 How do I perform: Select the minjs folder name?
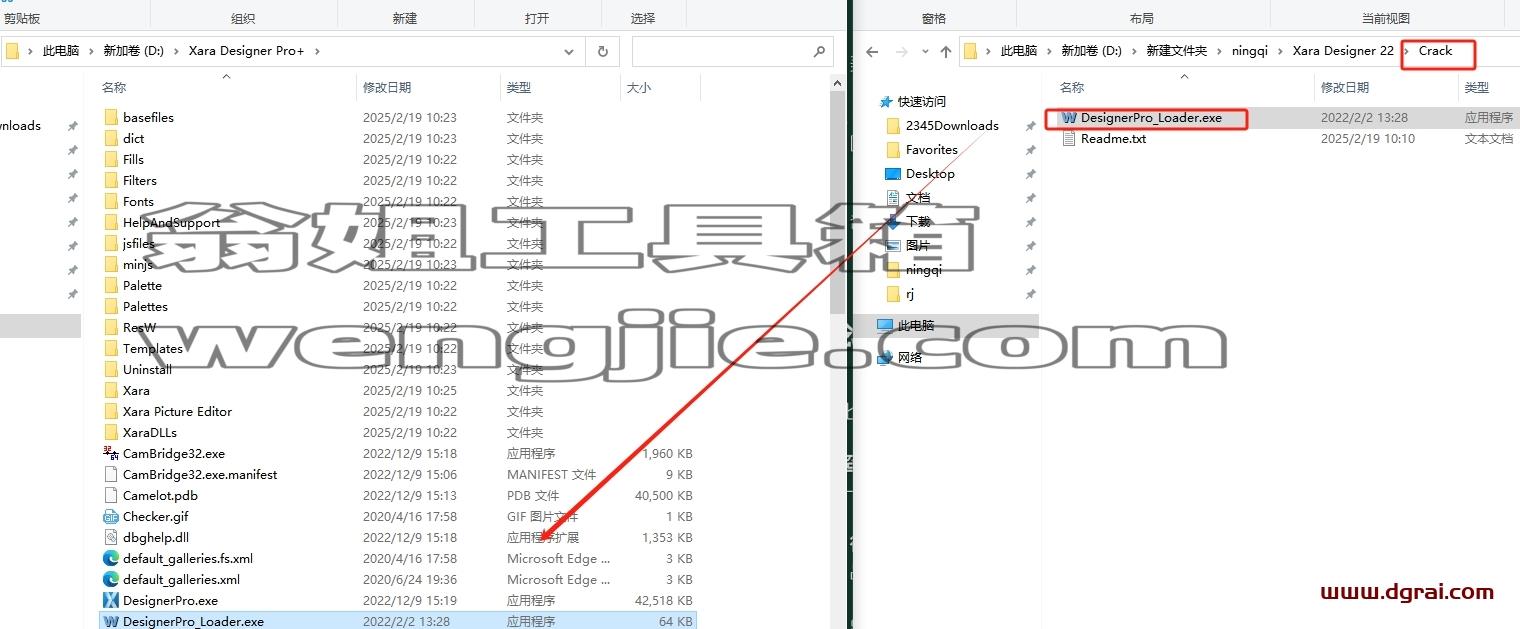(138, 264)
